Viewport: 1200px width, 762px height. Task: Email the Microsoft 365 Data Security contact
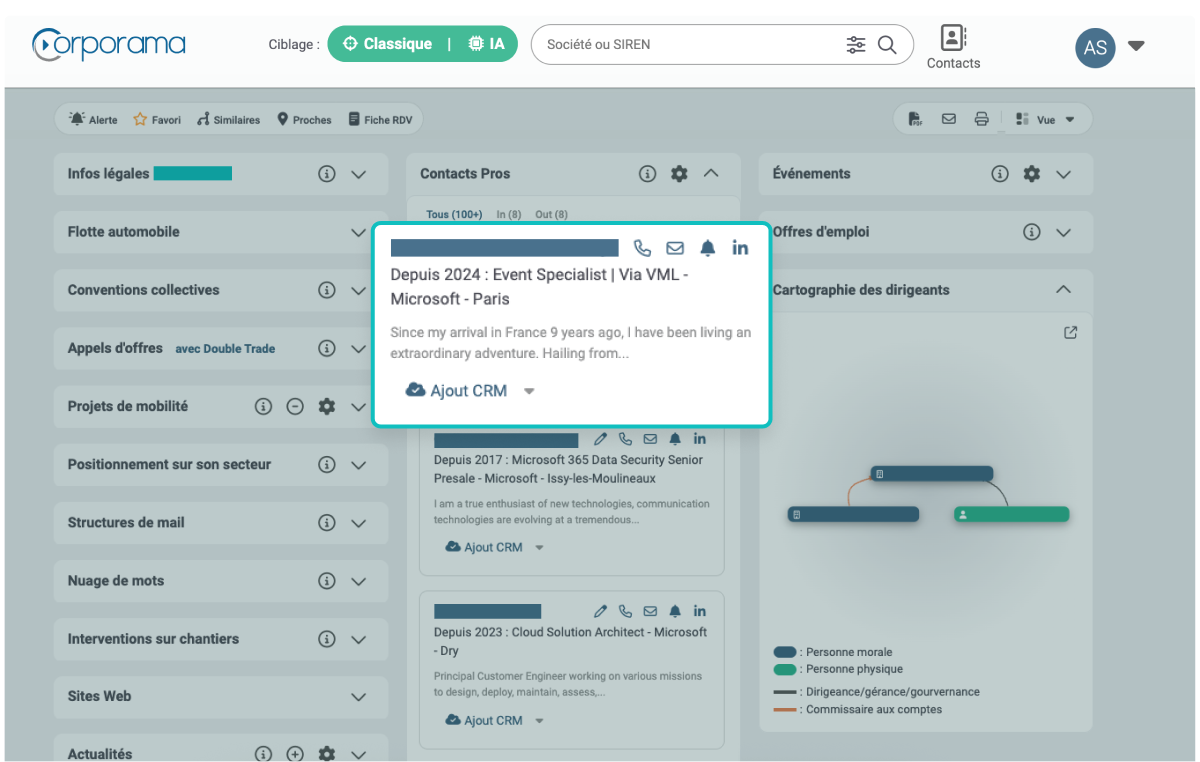tap(650, 439)
